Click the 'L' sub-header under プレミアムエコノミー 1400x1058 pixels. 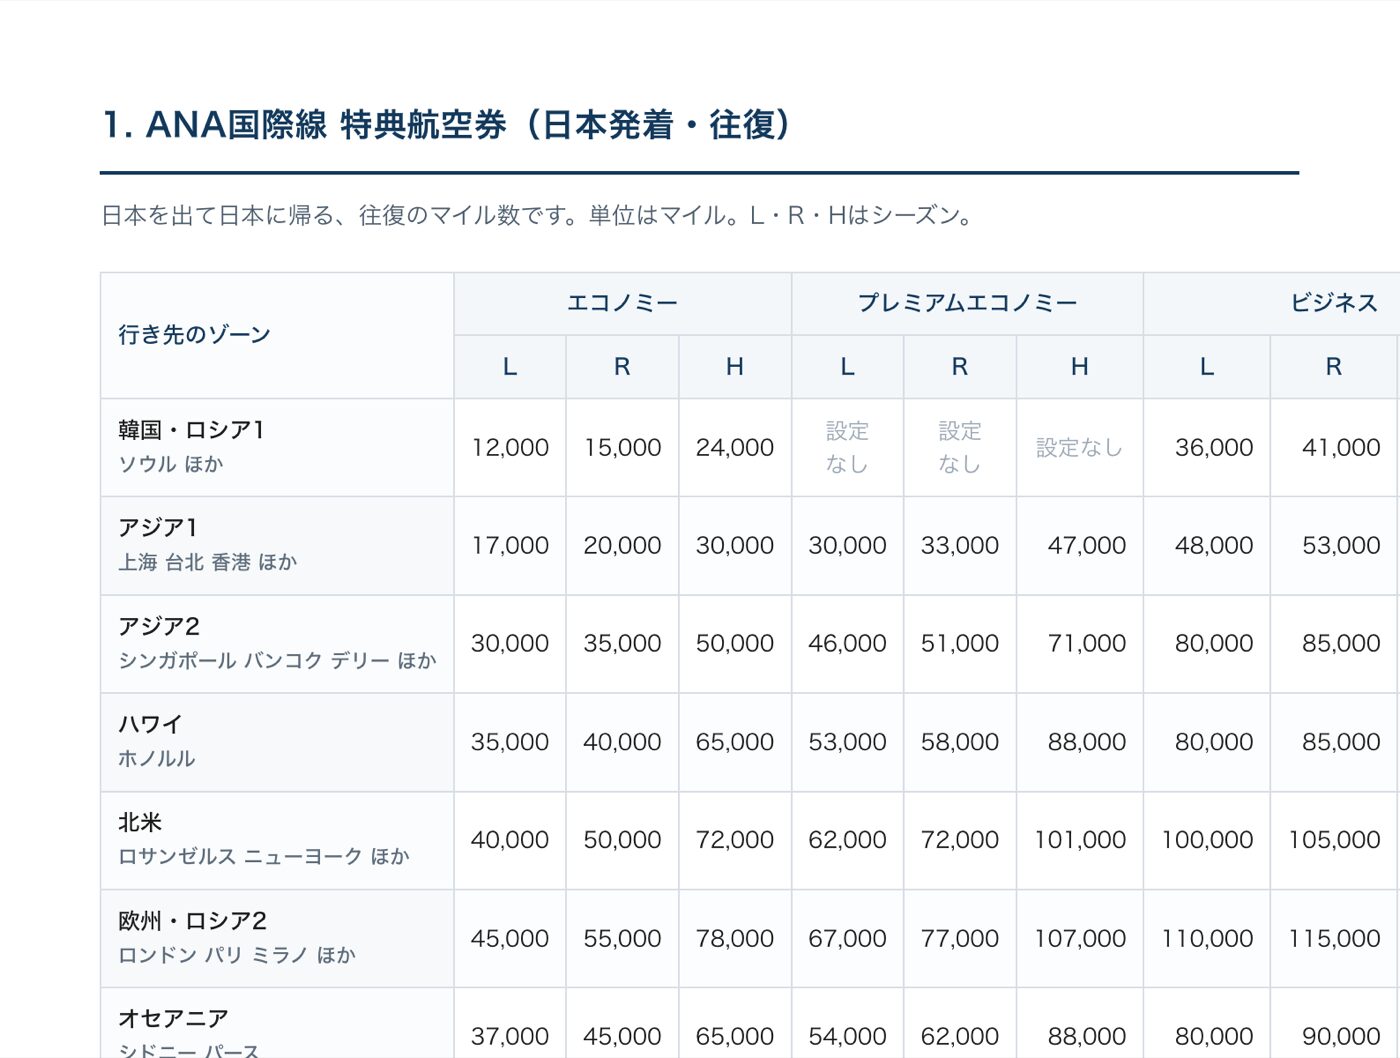[847, 367]
